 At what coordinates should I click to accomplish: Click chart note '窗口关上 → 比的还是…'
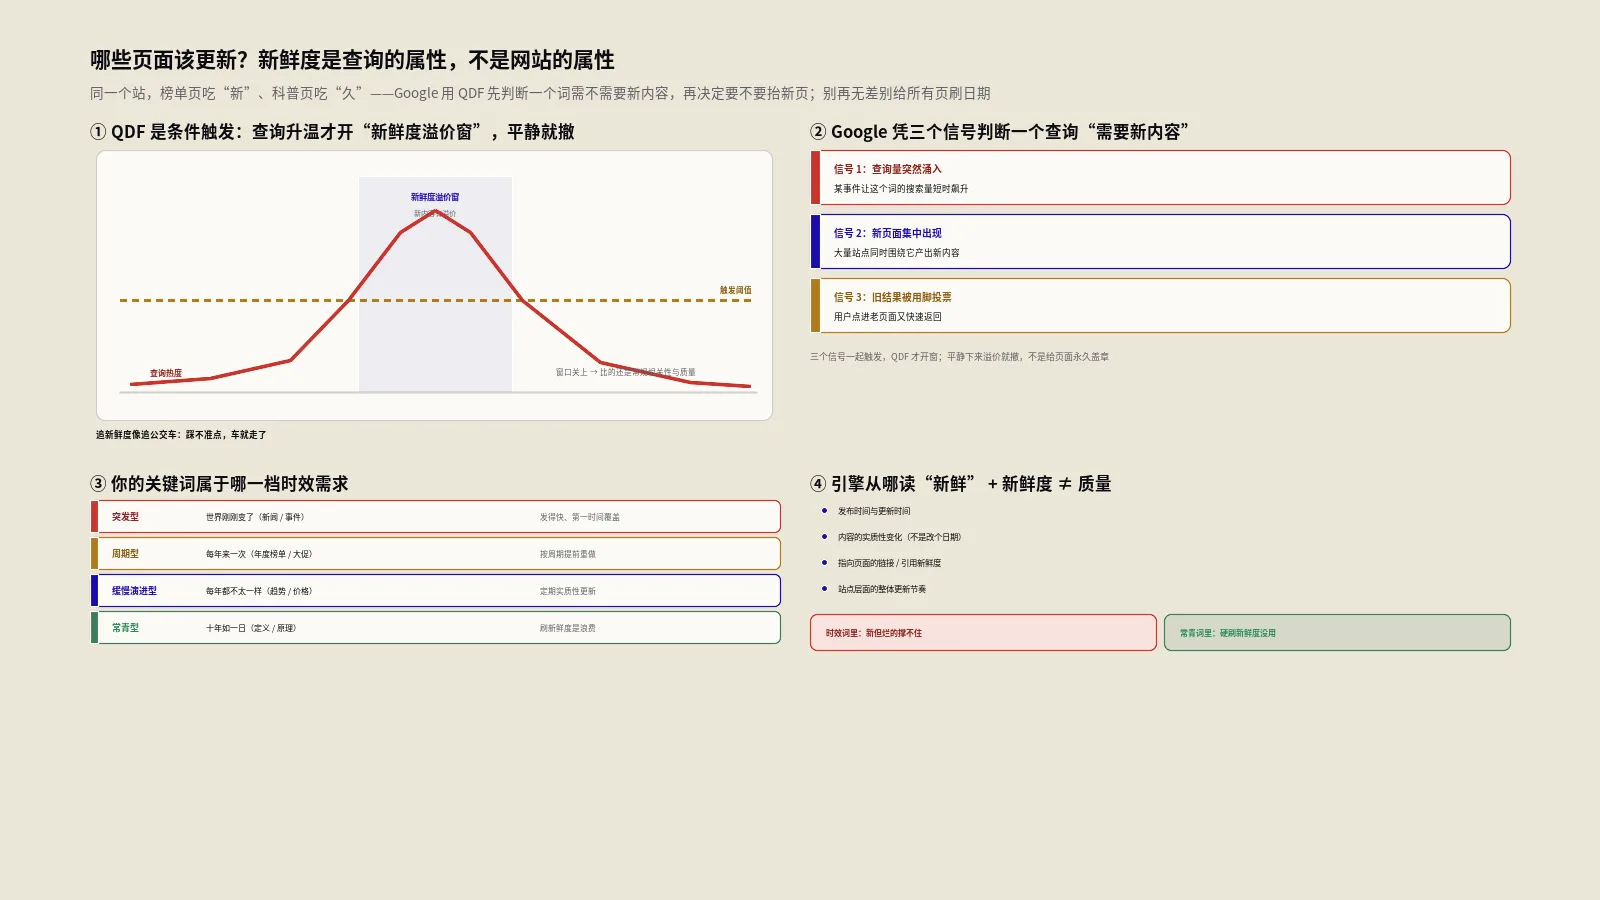pyautogui.click(x=626, y=372)
